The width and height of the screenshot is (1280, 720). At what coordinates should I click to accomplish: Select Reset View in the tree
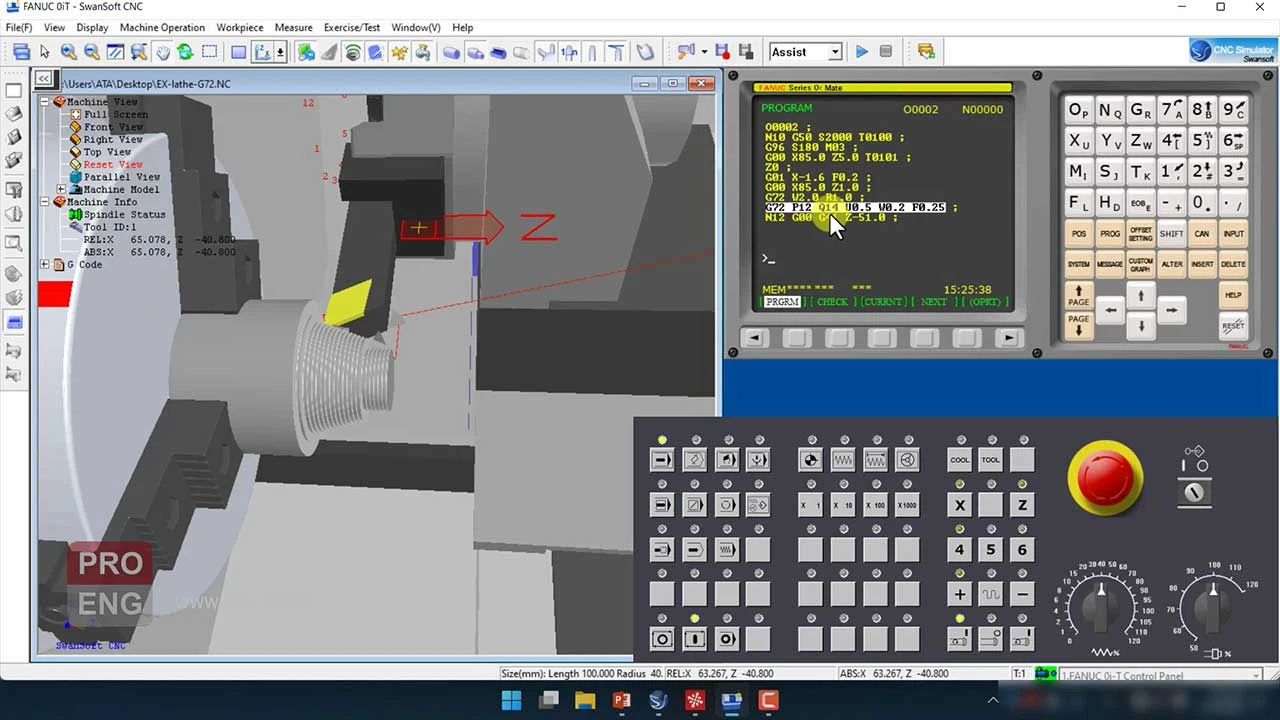(113, 164)
